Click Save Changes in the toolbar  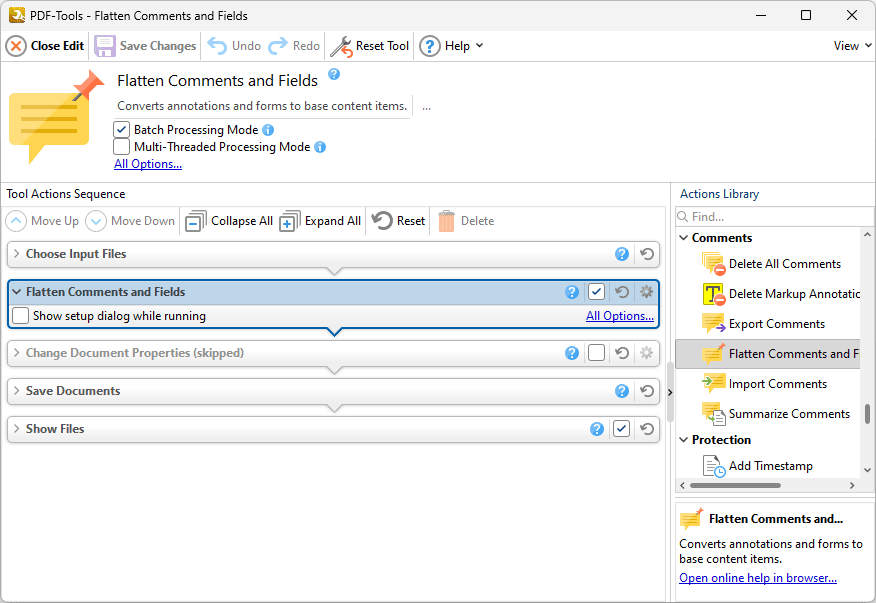[145, 46]
